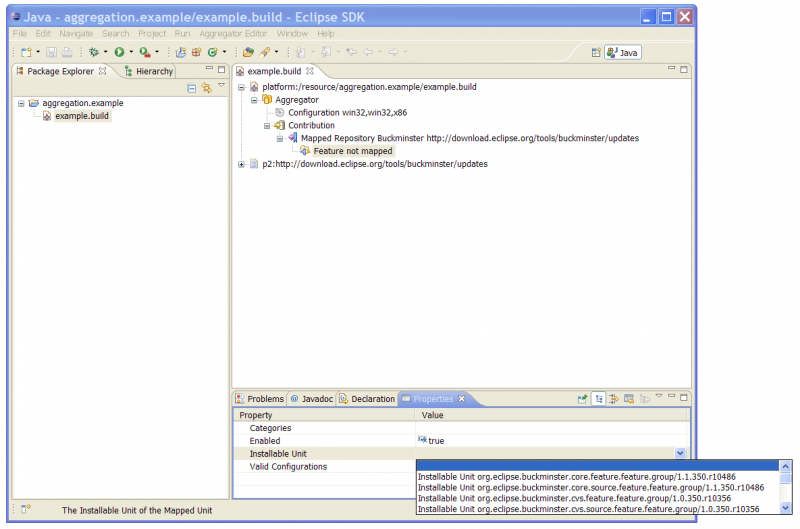
Task: Click the Last Edit Location icon
Action: tap(352, 52)
